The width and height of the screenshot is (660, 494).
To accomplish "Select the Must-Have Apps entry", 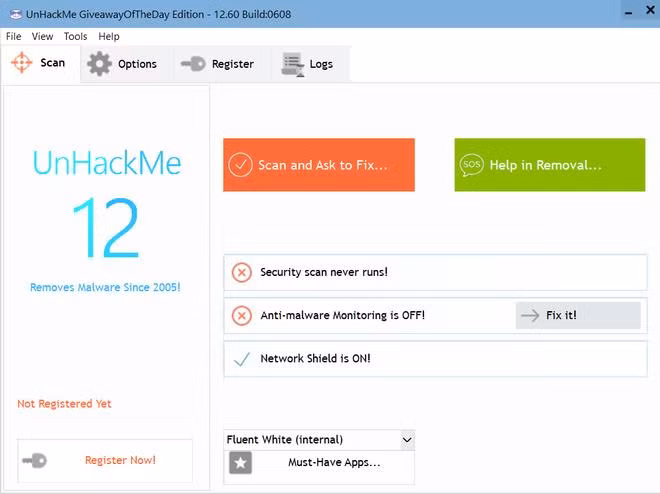I will [334, 463].
